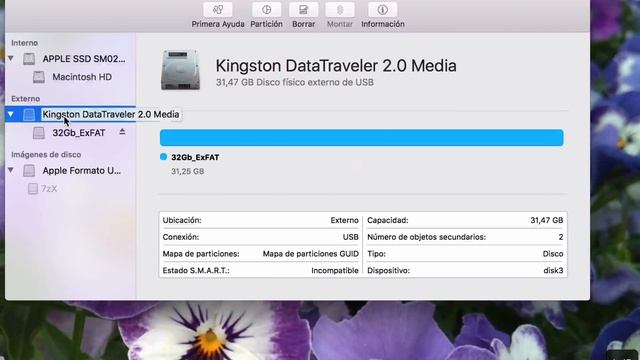The image size is (640, 360).
Task: Click the 32Gb_ExFAT volume icon in sidebar
Action: [x=39, y=133]
